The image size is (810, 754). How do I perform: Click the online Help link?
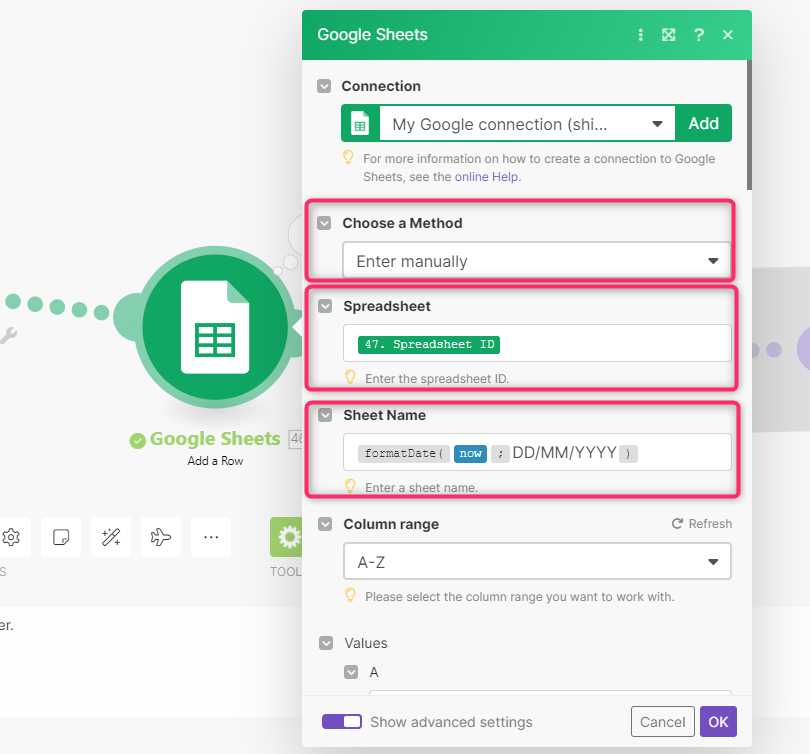coord(487,176)
